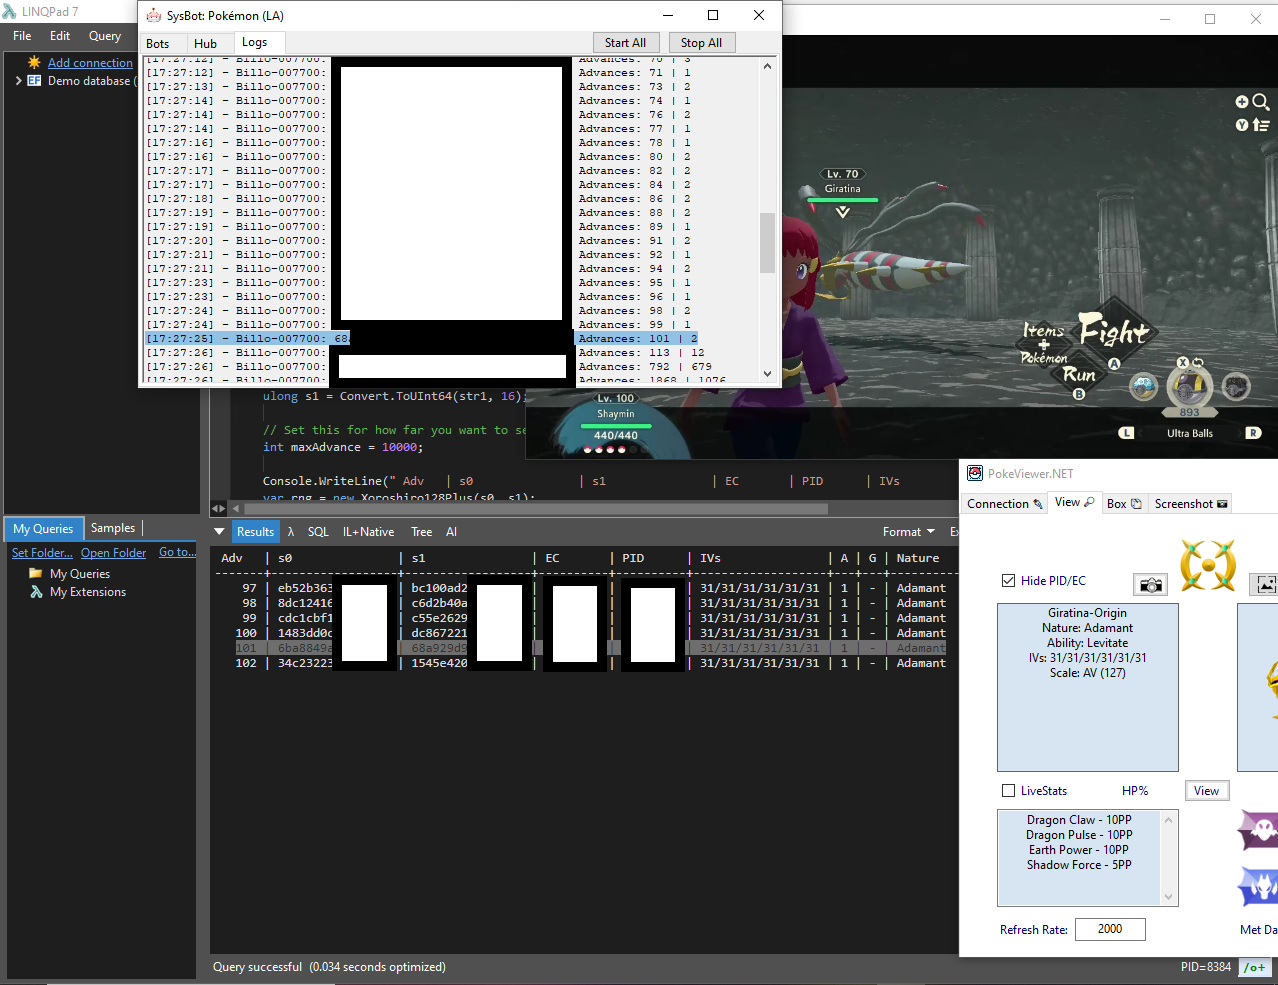1278x985 pixels.
Task: Click the Add connection star icon in LINQPad
Action: [34, 62]
